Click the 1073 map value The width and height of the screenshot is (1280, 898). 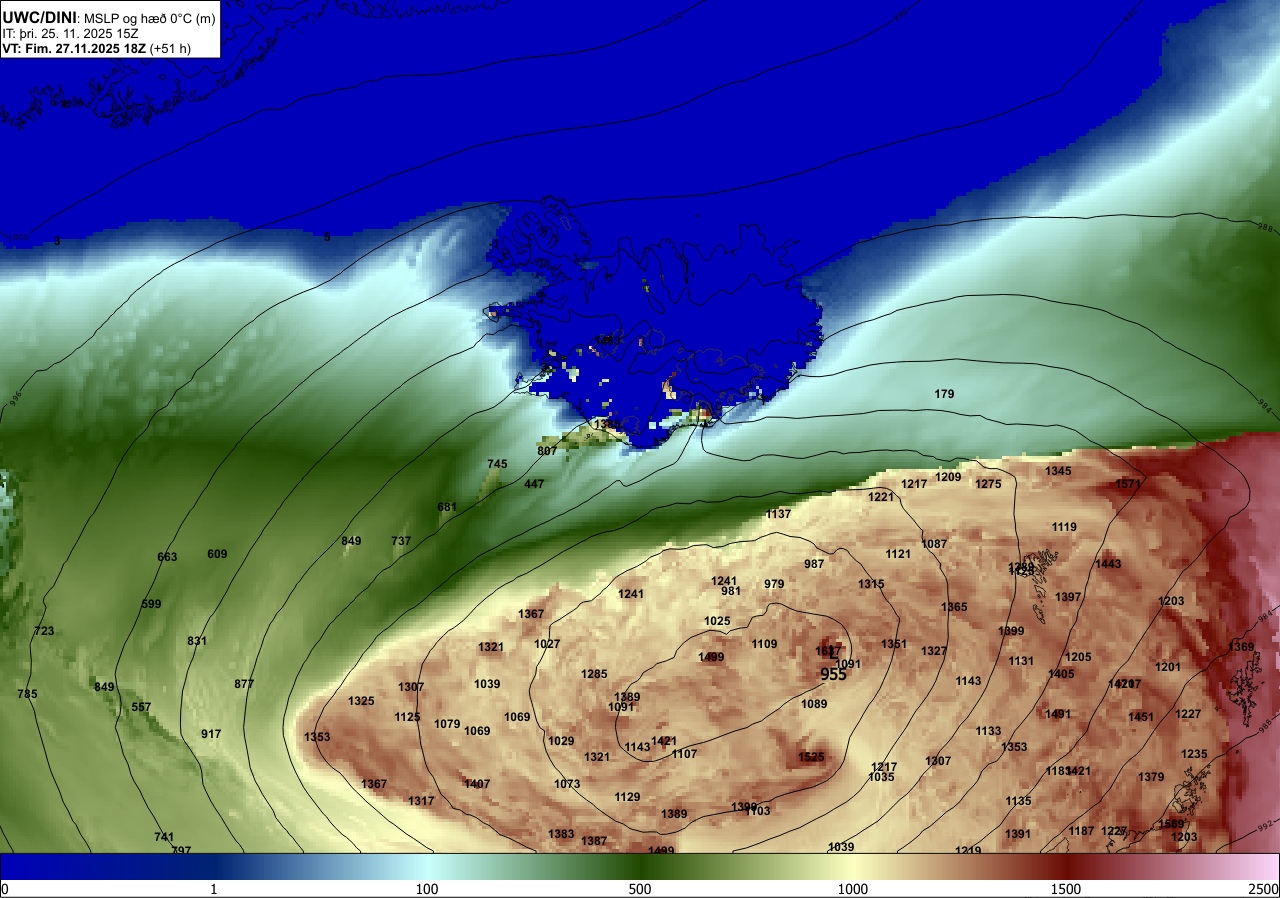point(567,784)
